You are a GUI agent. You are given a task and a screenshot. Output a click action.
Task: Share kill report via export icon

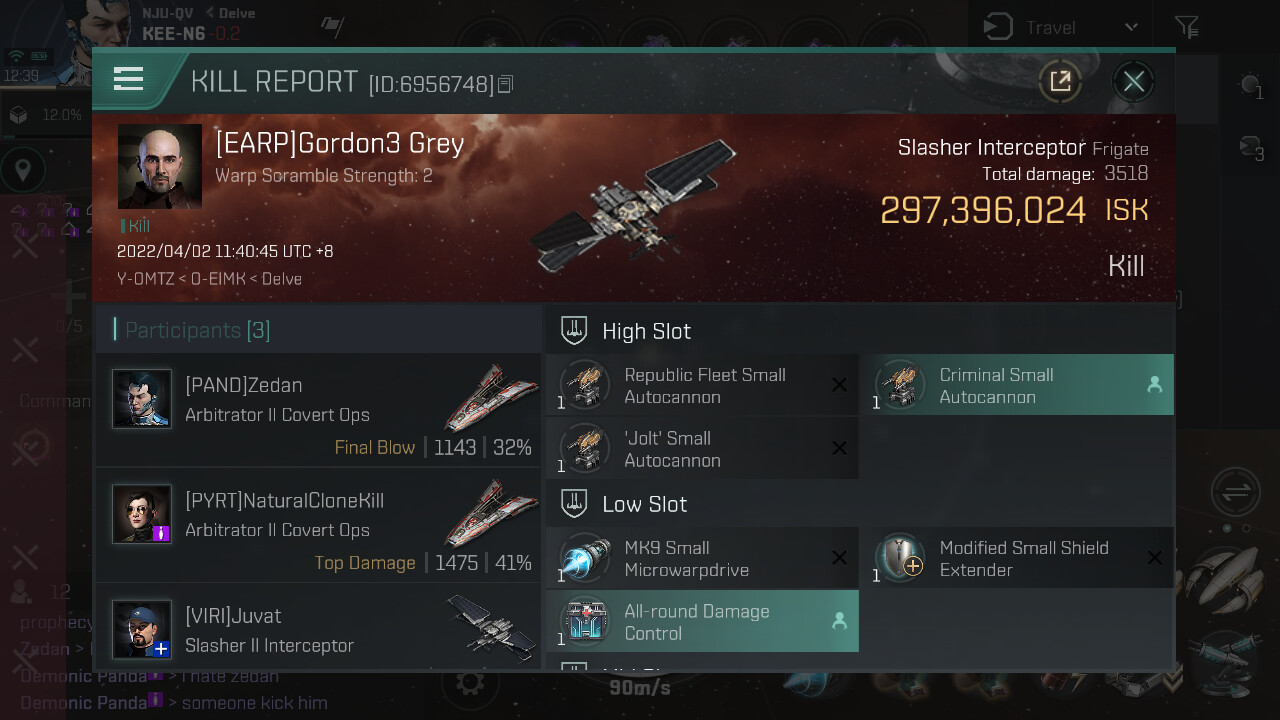1060,81
